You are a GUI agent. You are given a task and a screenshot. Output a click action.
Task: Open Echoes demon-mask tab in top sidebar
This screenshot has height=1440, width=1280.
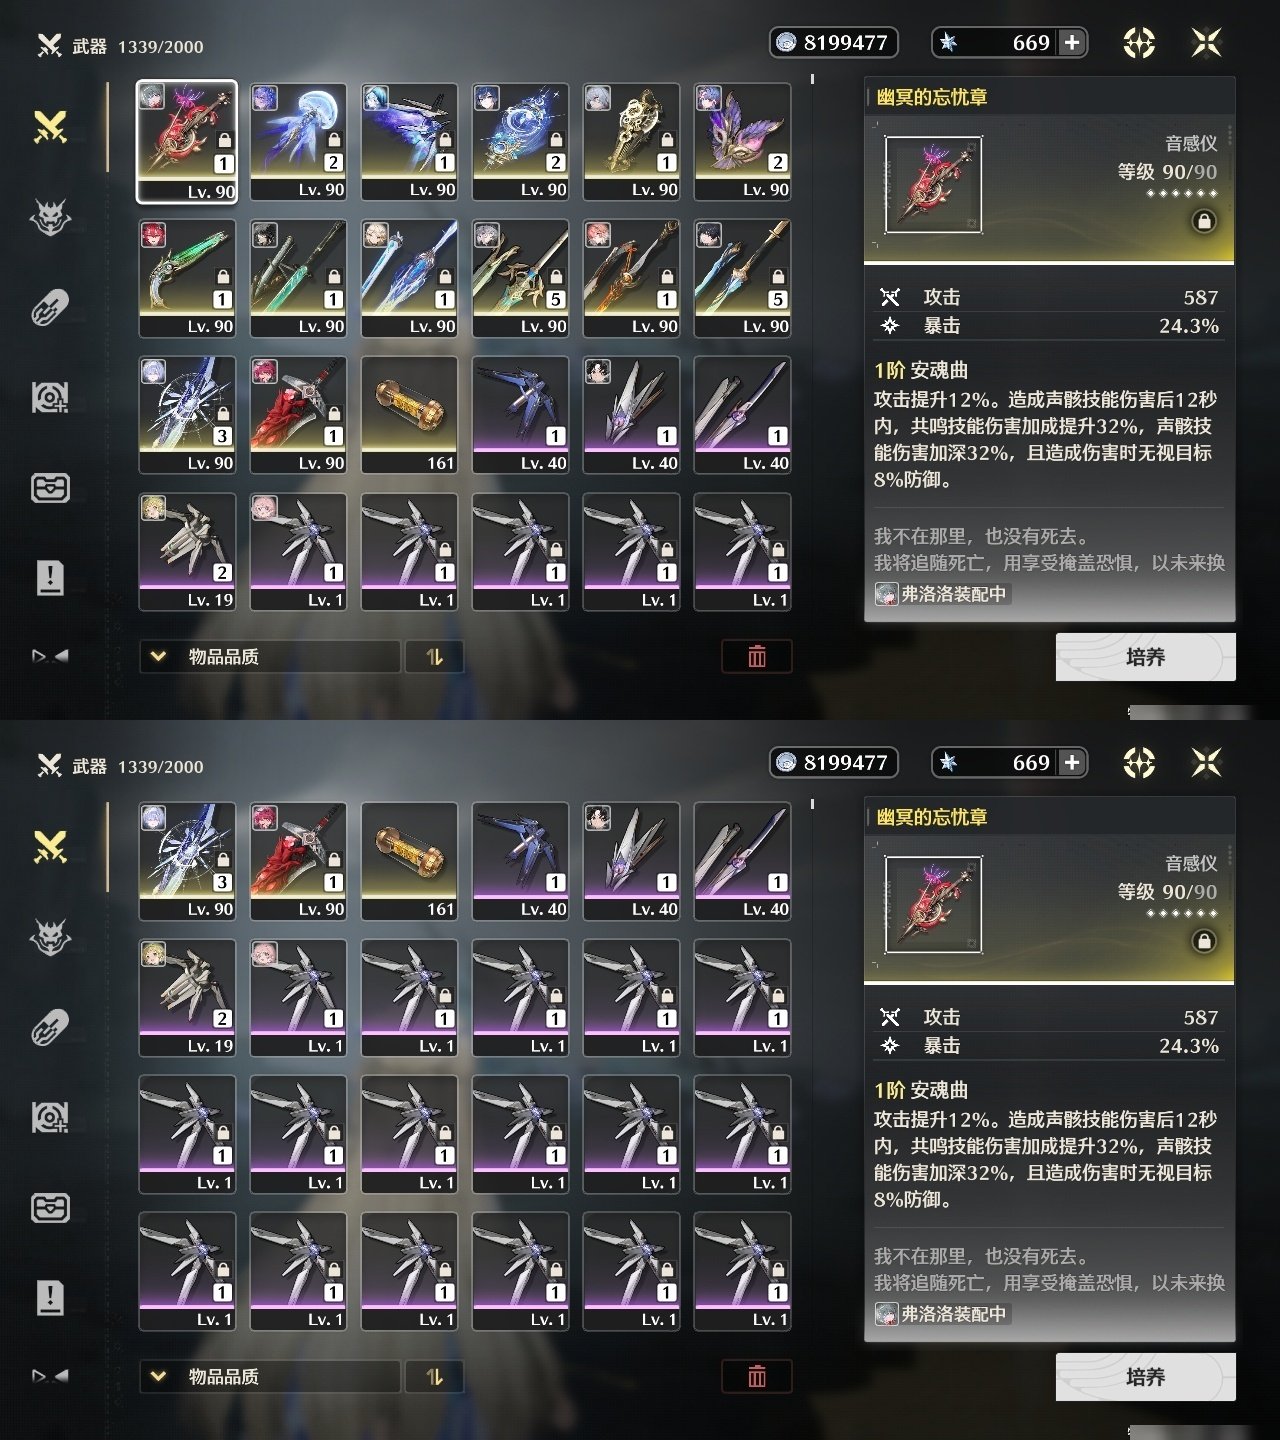50,217
